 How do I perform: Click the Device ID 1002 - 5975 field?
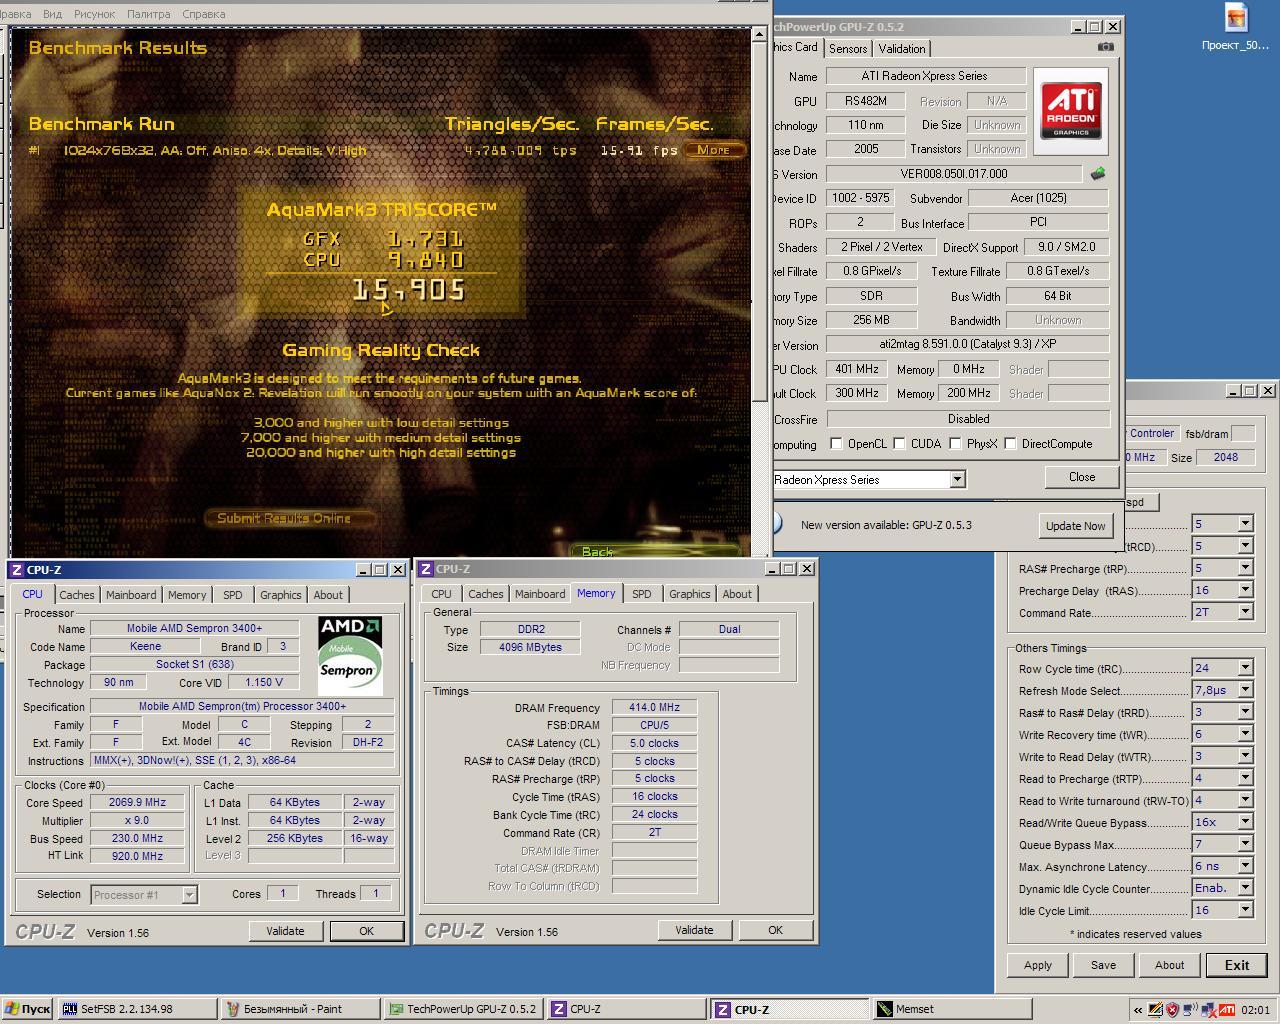click(x=860, y=198)
